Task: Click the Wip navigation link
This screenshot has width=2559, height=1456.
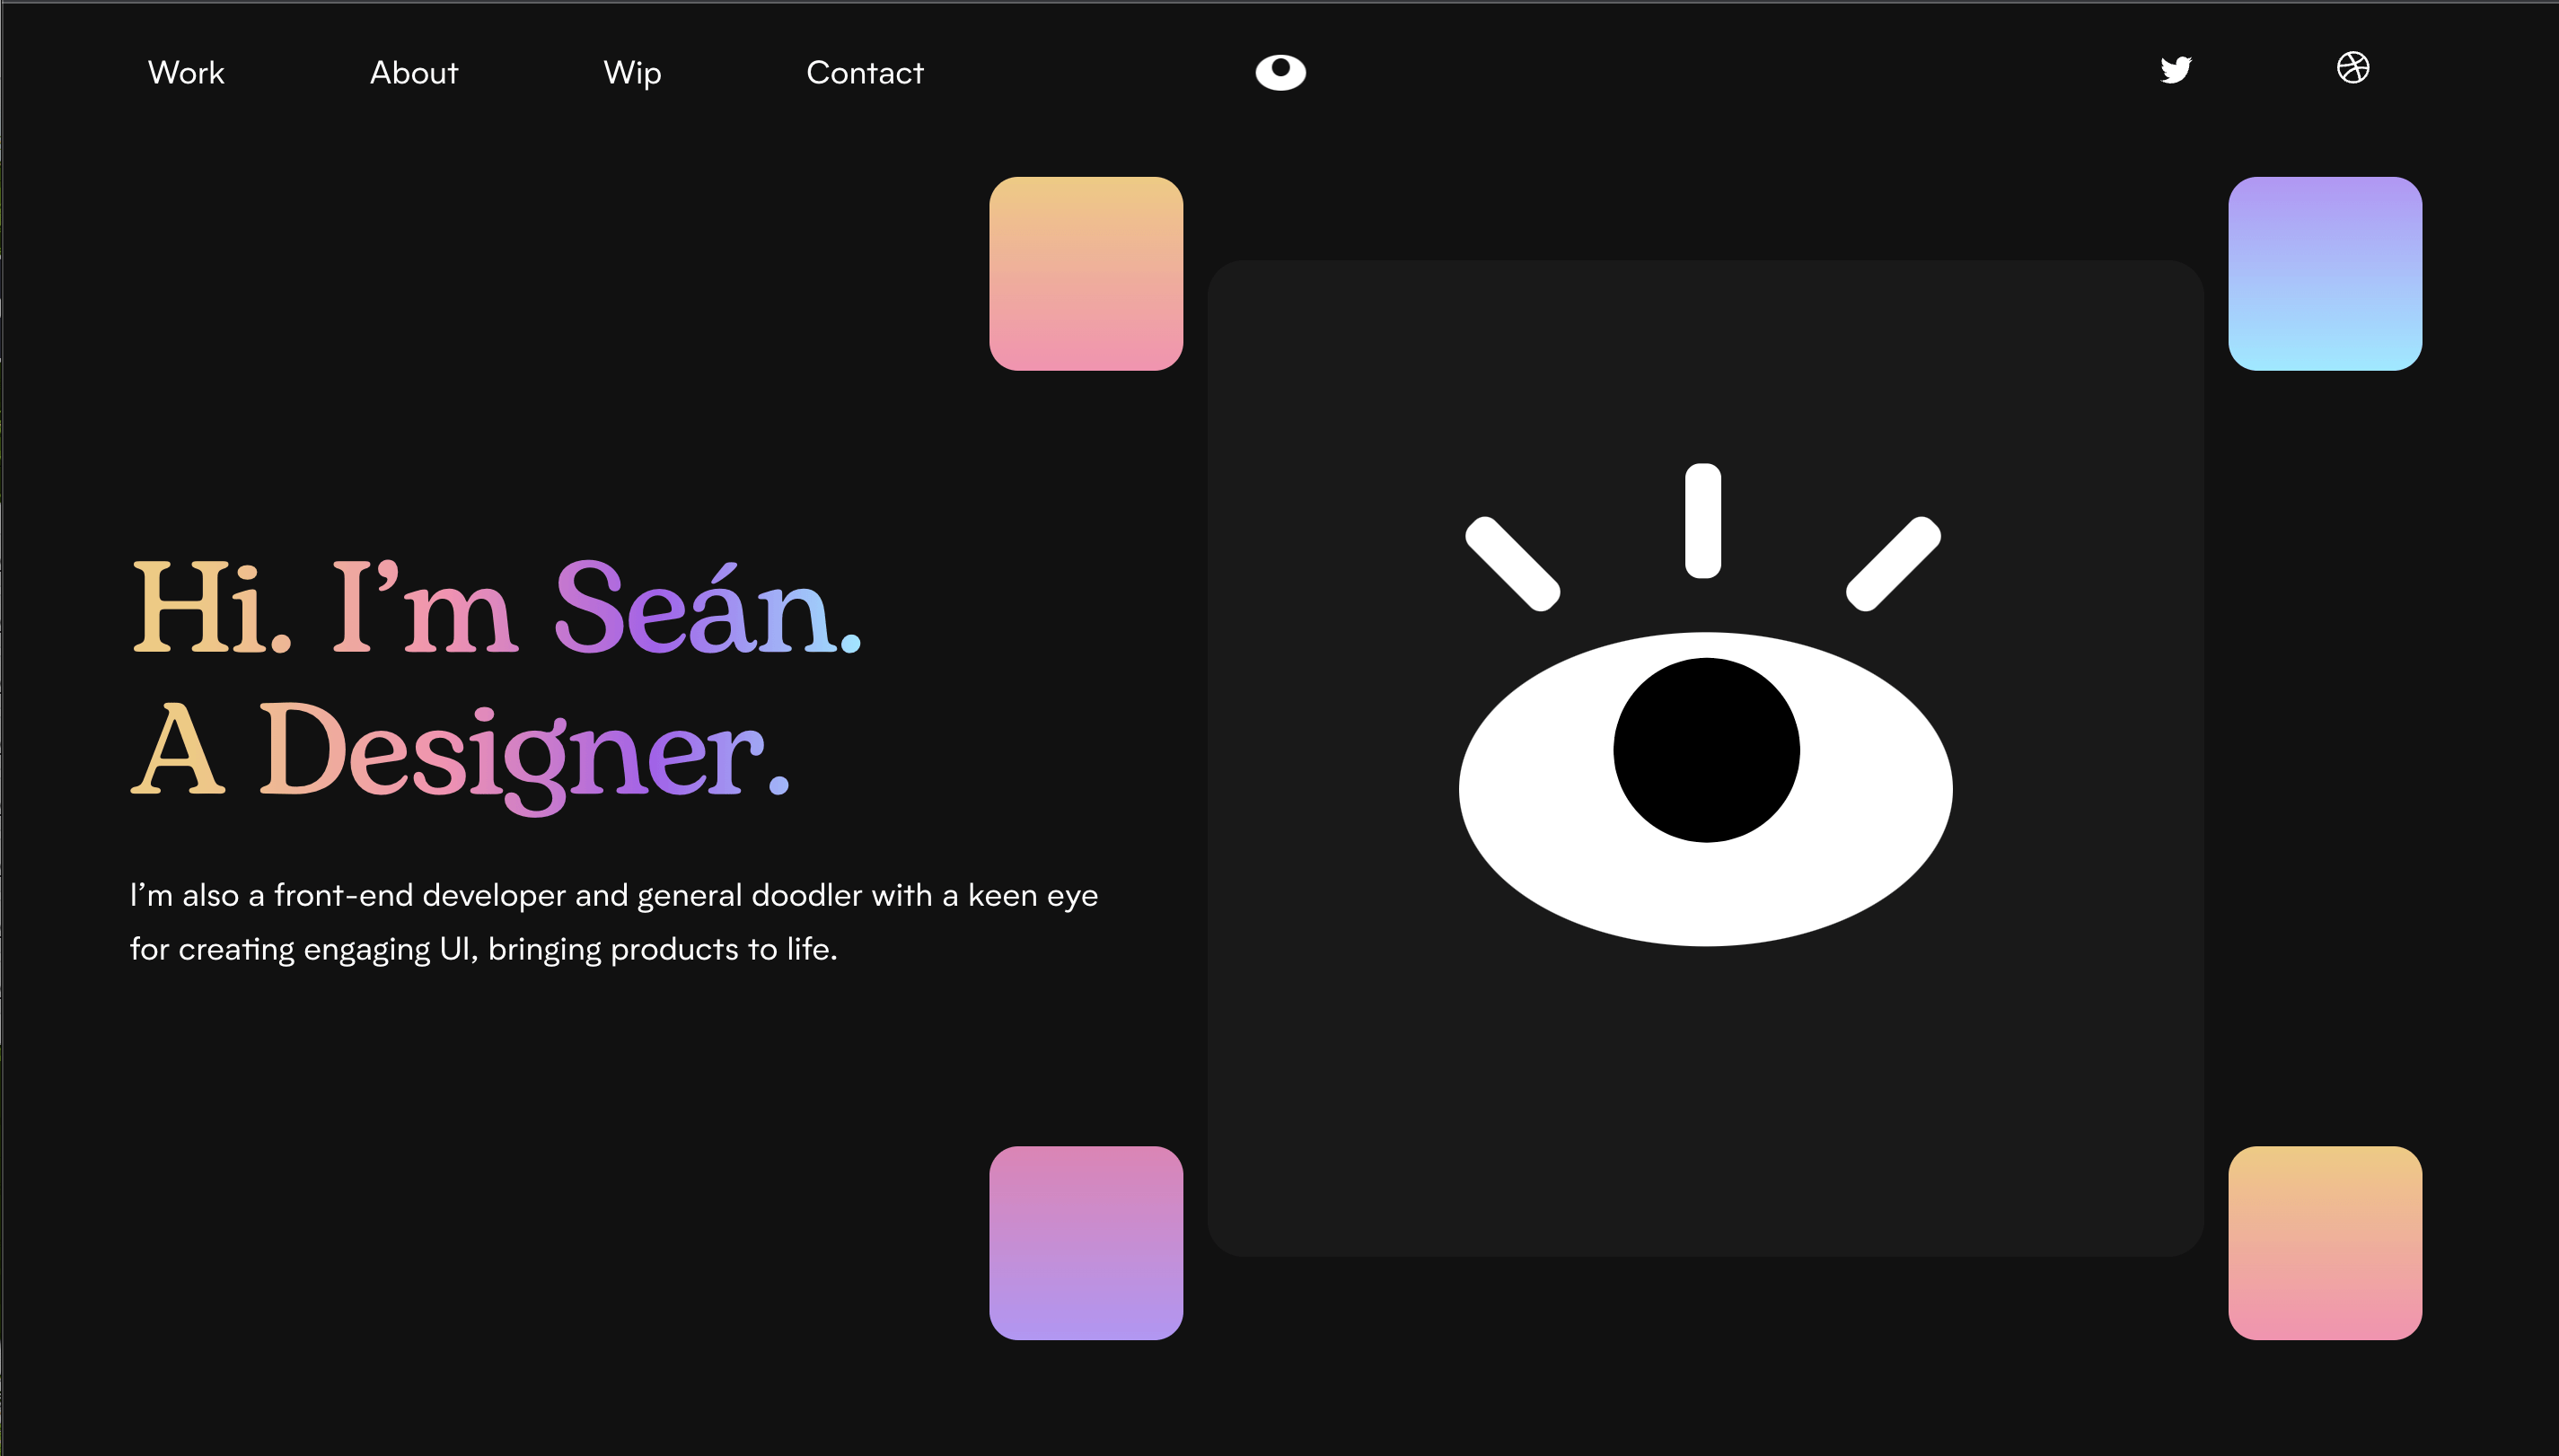Action: coord(633,70)
